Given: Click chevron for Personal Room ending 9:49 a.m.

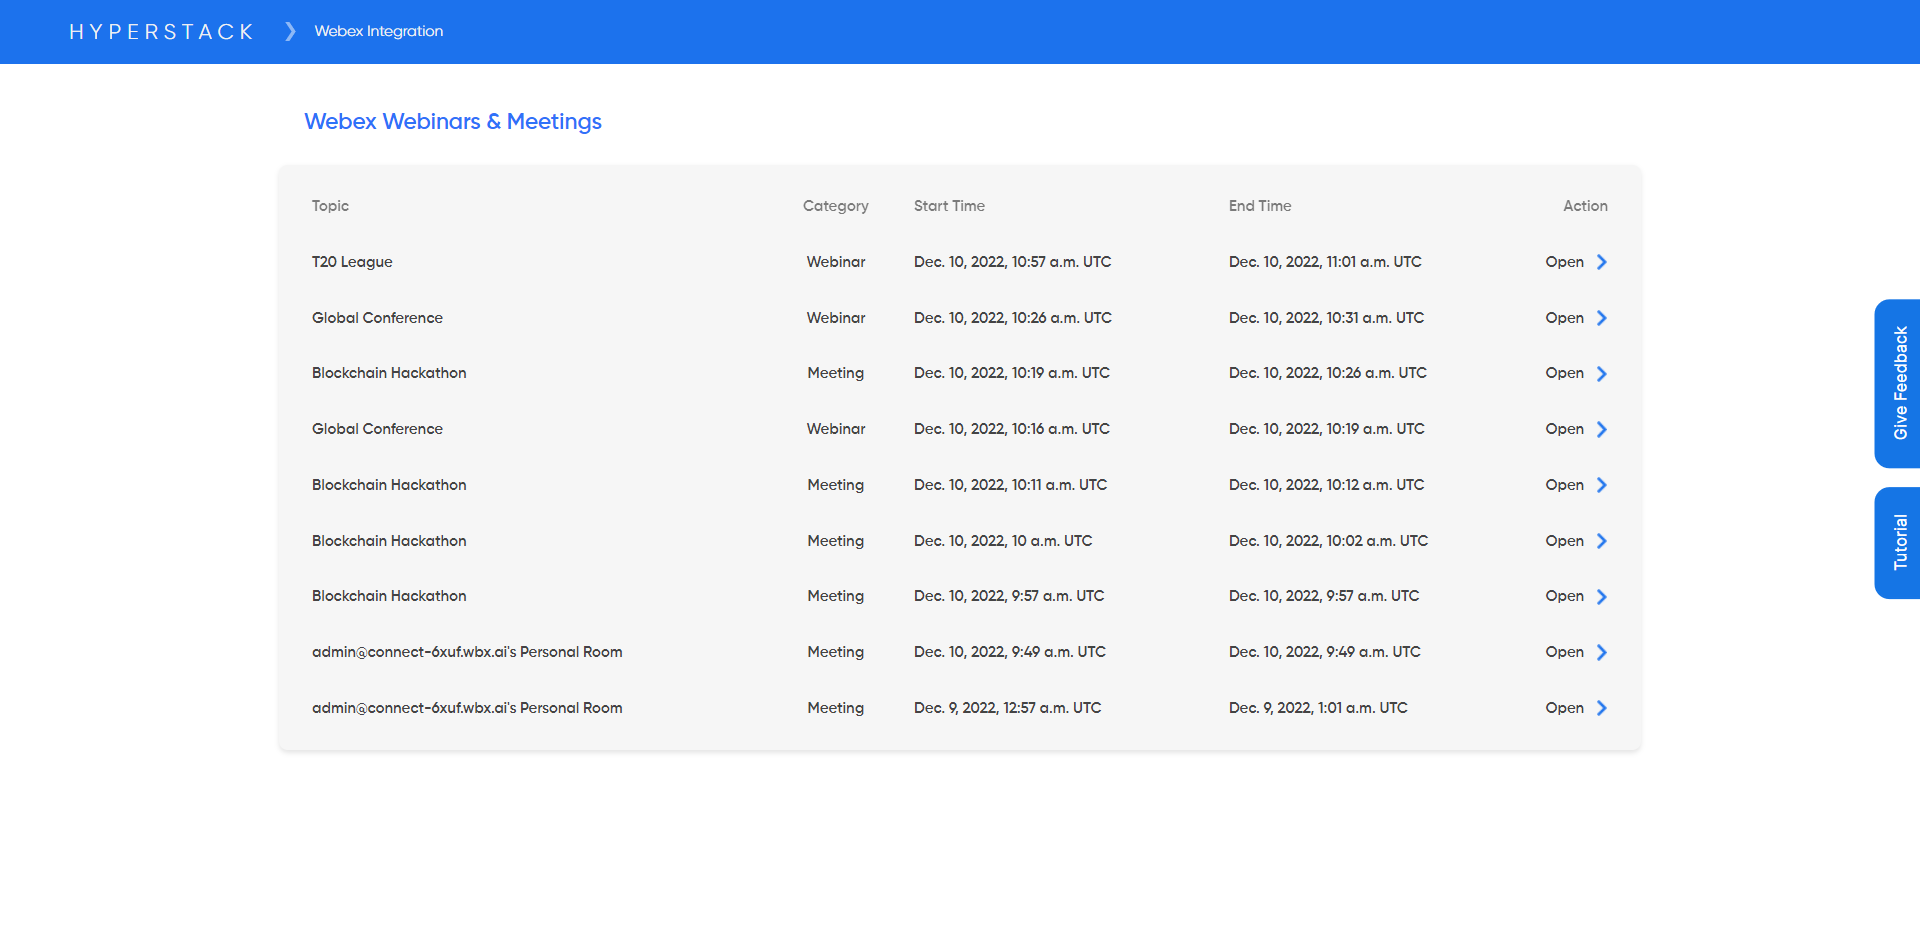Looking at the screenshot, I should pos(1601,652).
